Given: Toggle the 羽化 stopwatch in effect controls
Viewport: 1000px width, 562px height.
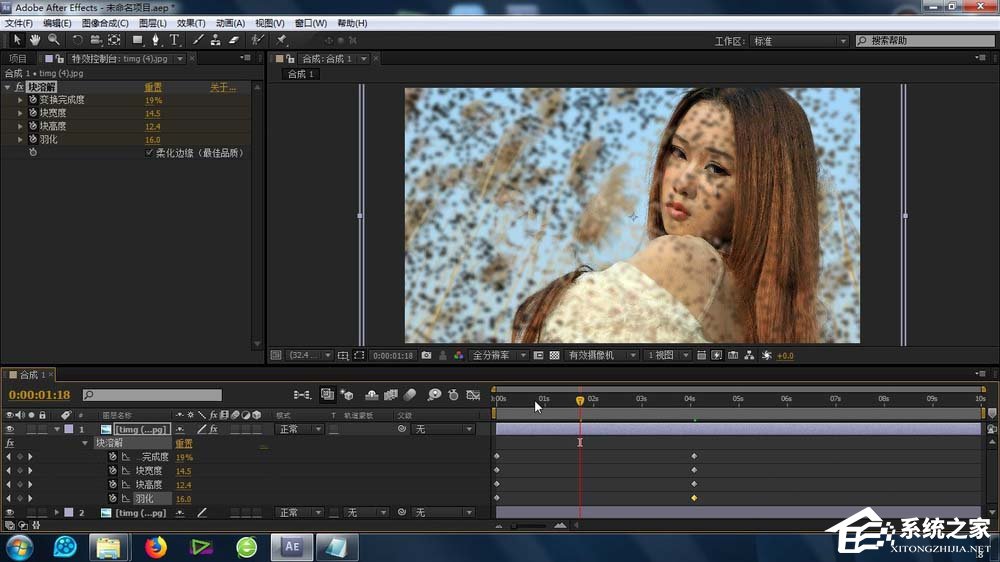Looking at the screenshot, I should click(x=32, y=140).
